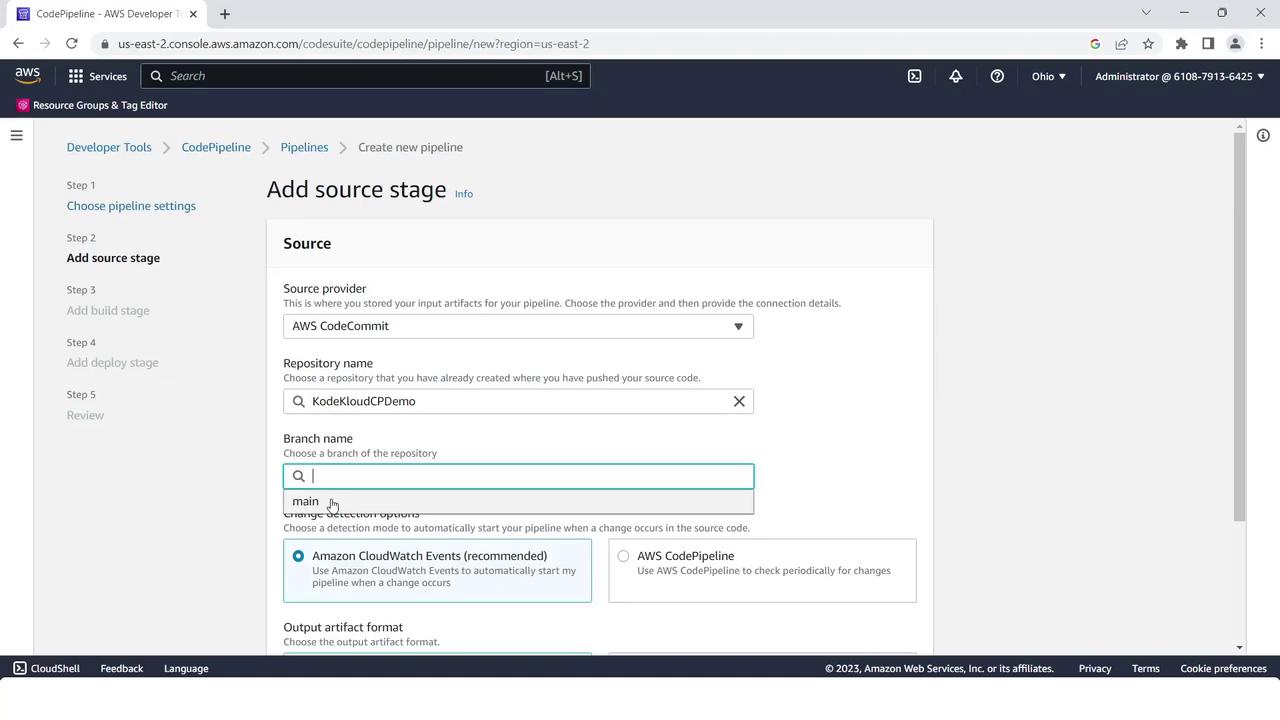Click the Review step label
The image size is (1280, 720).
pyautogui.click(x=85, y=415)
